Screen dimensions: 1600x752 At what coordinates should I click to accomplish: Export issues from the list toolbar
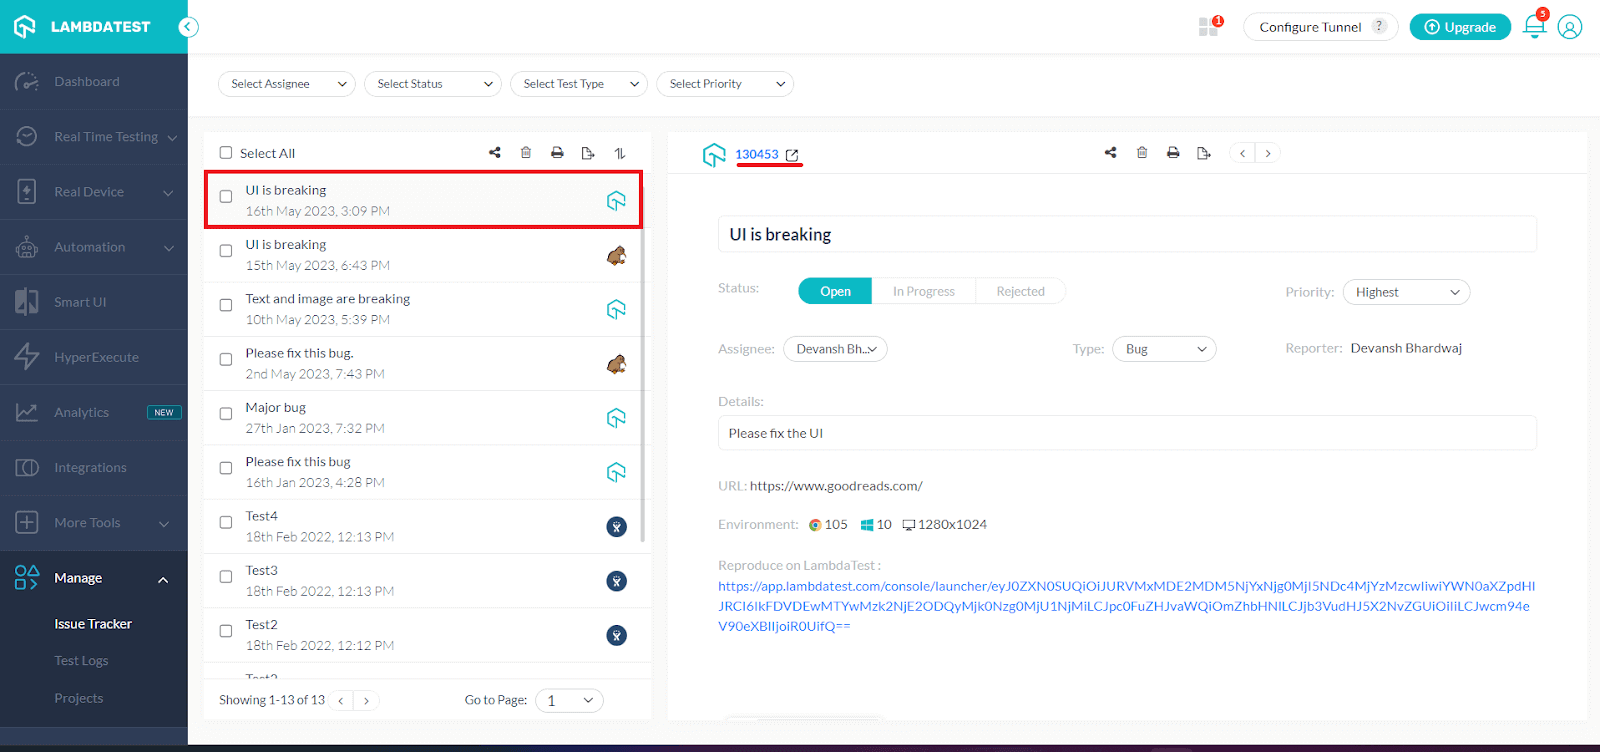[588, 153]
